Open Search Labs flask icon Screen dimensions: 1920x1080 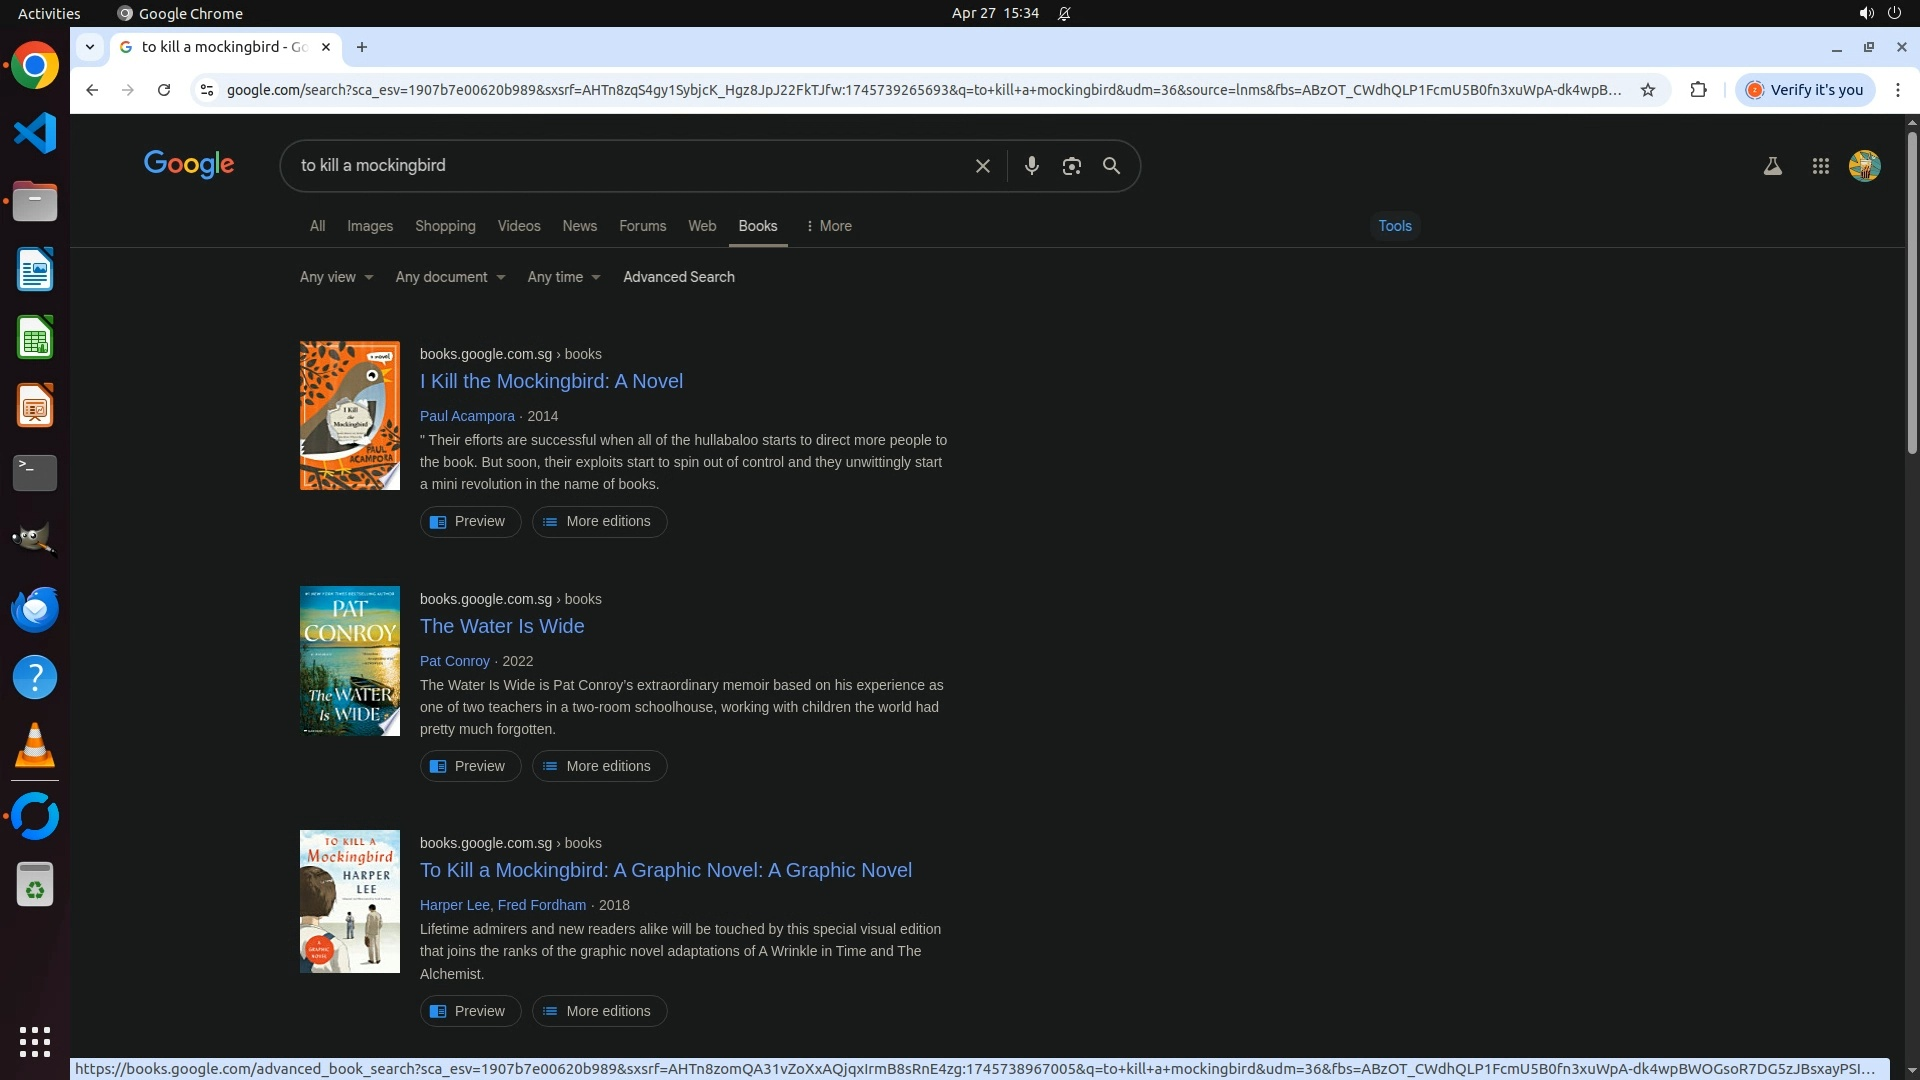click(1772, 166)
